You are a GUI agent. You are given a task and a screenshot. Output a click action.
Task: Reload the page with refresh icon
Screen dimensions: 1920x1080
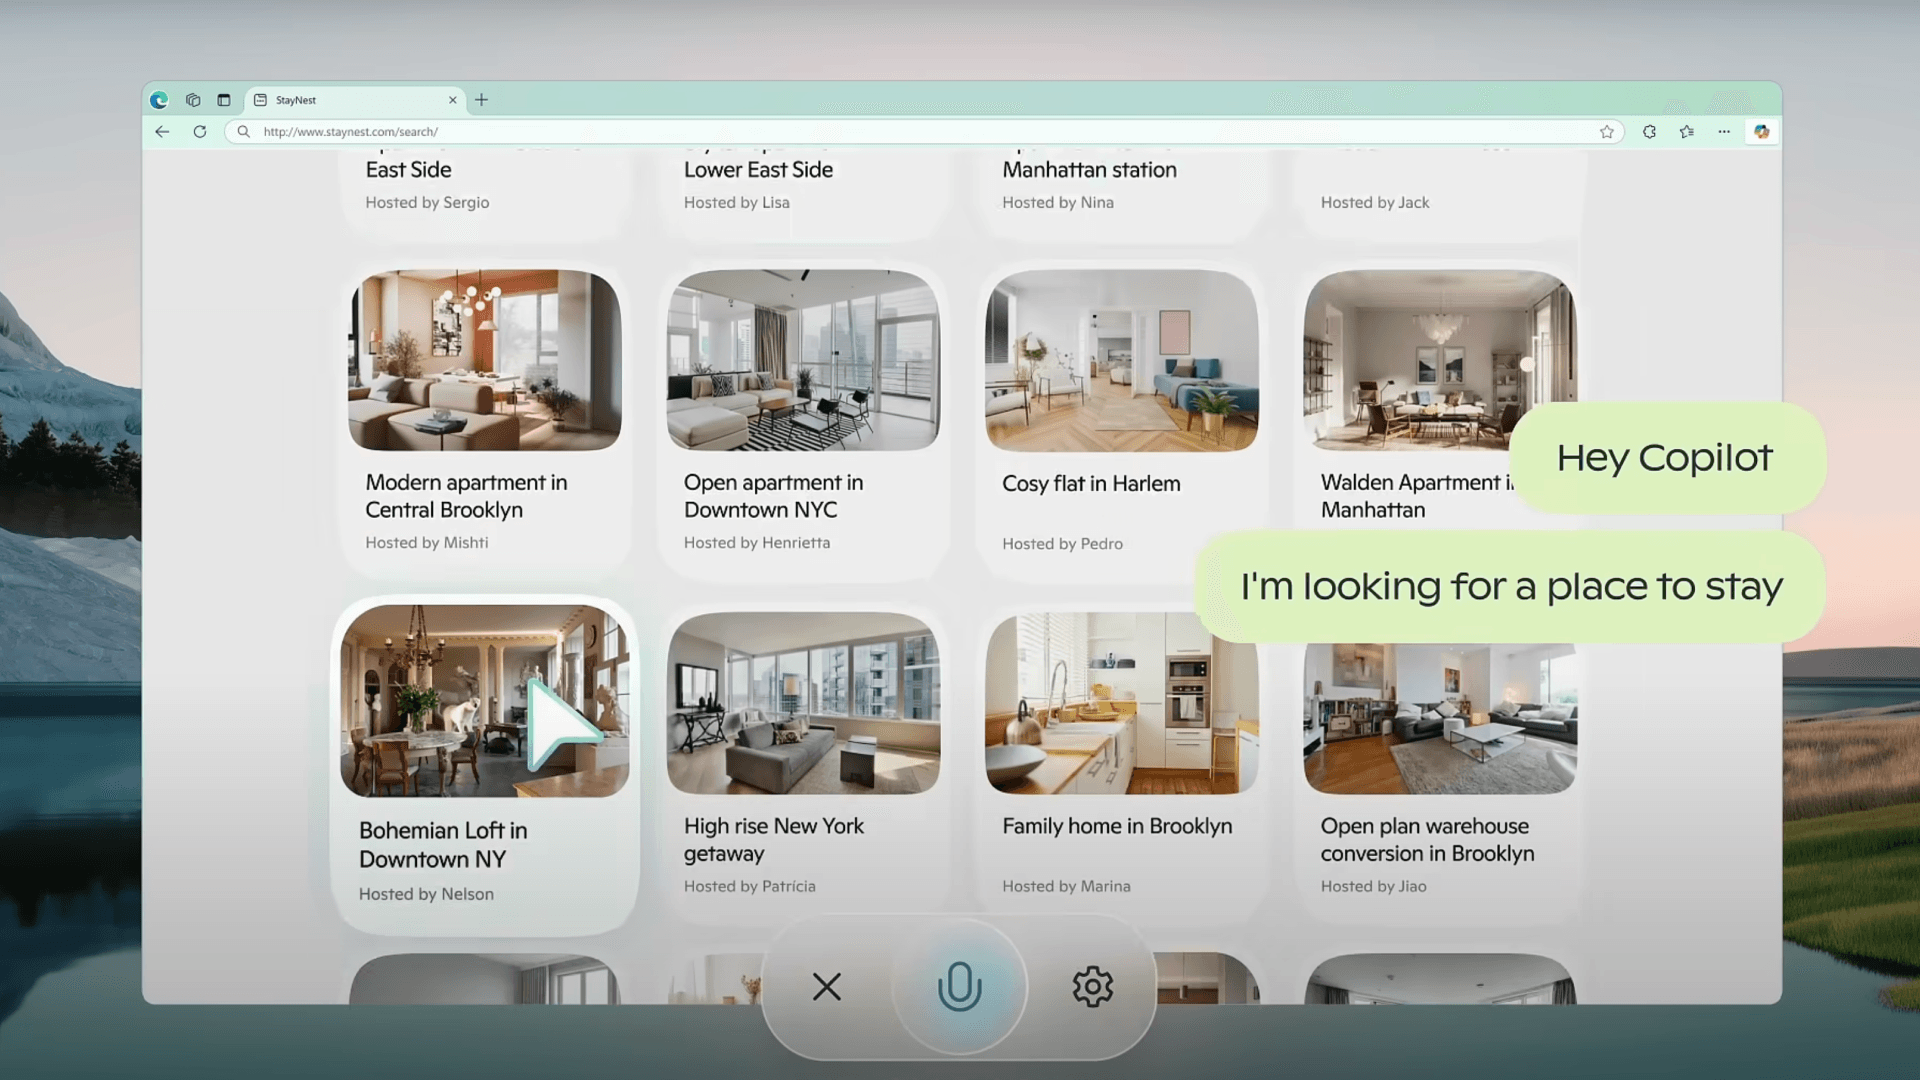tap(200, 131)
